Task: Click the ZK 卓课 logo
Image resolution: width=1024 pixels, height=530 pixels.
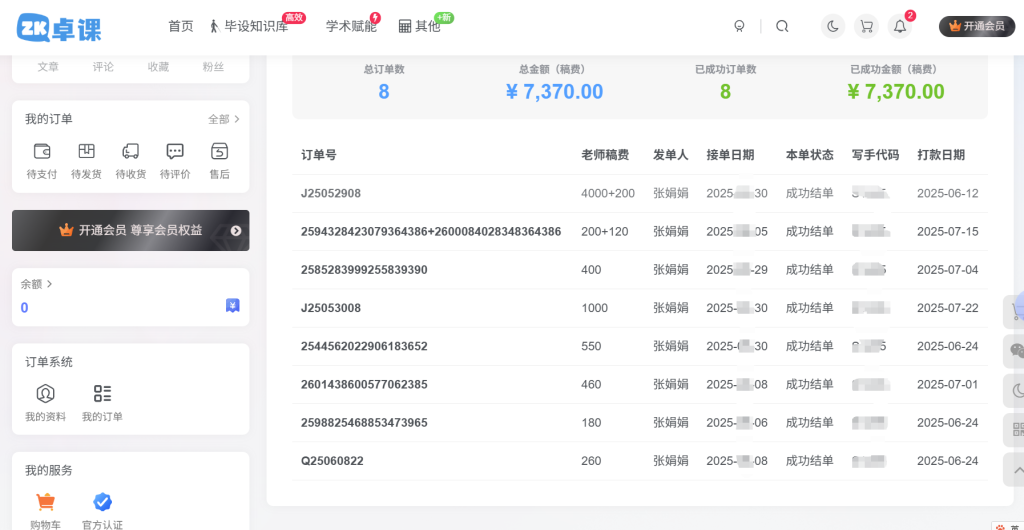Action: 59,27
